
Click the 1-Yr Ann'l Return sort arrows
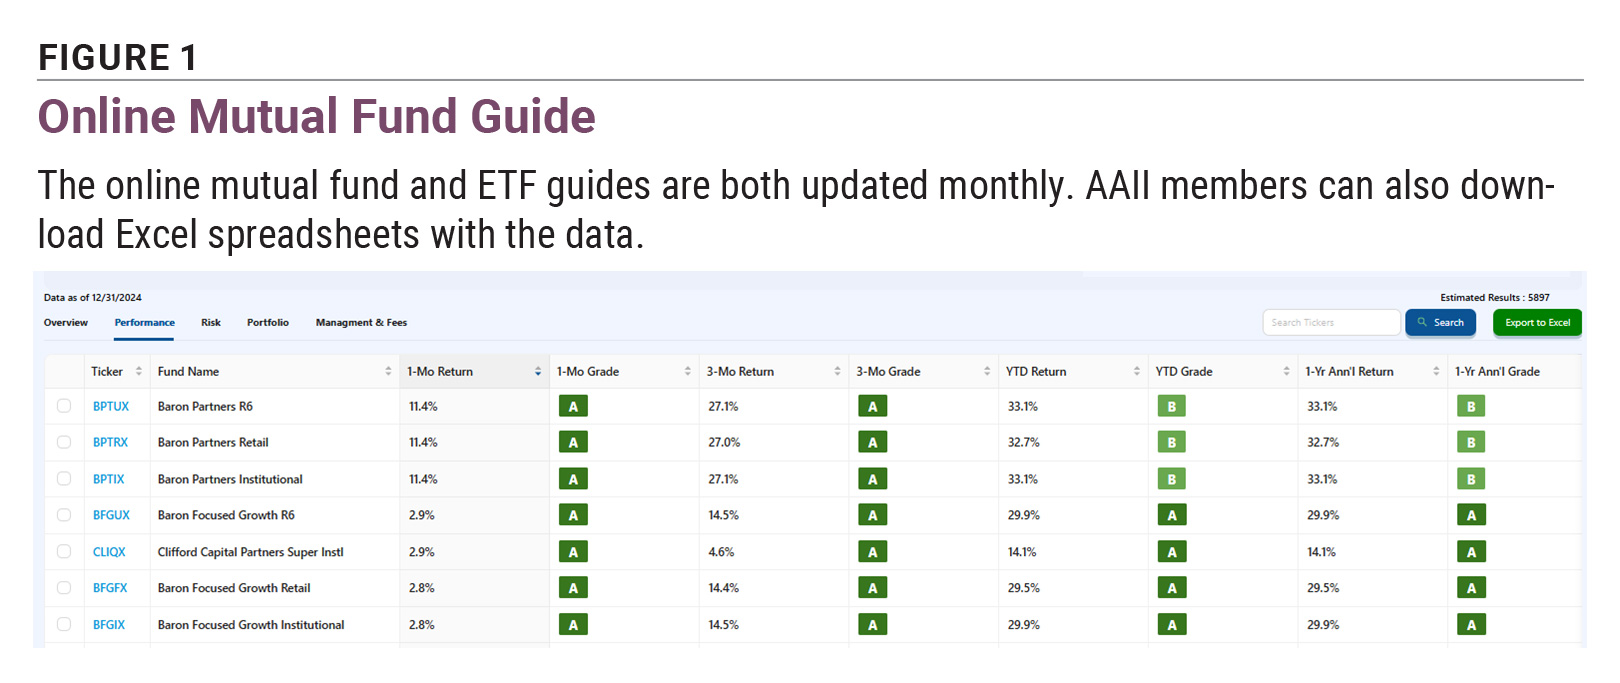[1436, 372]
